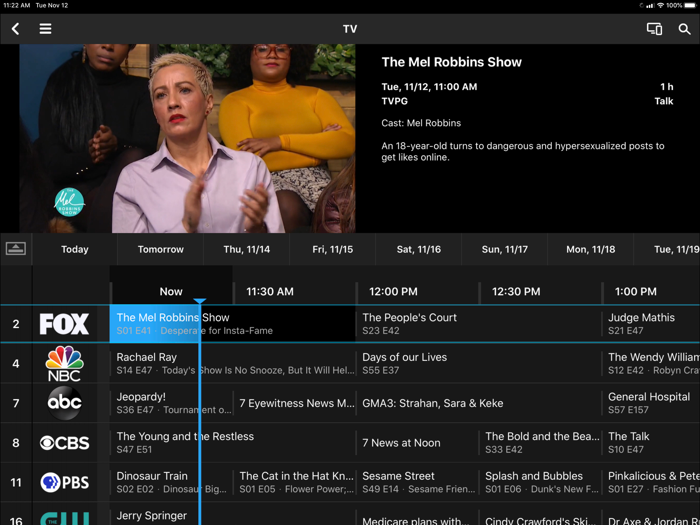700x525 pixels.
Task: Select the 1:00 PM time header
Action: coord(635,292)
